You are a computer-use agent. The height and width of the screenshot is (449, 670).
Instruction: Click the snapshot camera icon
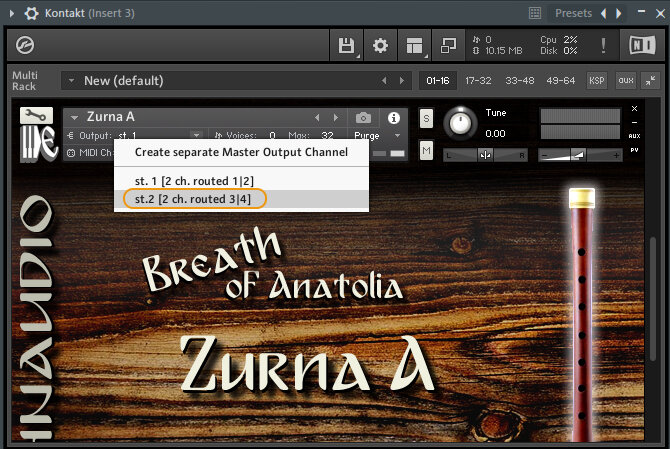363,117
